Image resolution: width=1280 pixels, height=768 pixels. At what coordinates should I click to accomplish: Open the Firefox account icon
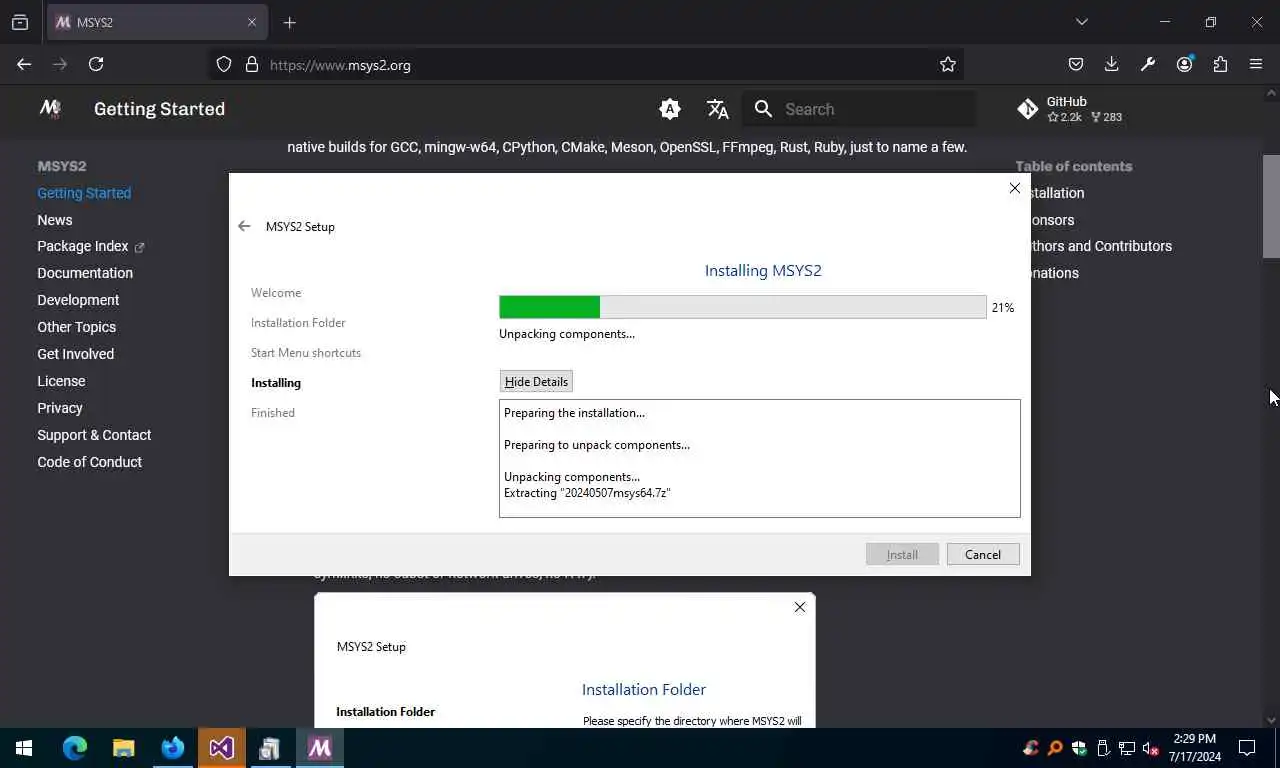(x=1185, y=64)
